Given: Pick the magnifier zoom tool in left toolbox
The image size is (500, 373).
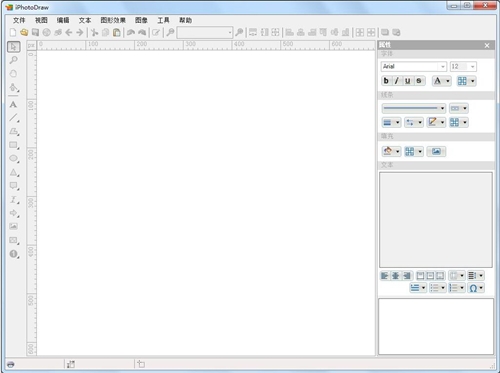Looking at the screenshot, I should (x=13, y=60).
